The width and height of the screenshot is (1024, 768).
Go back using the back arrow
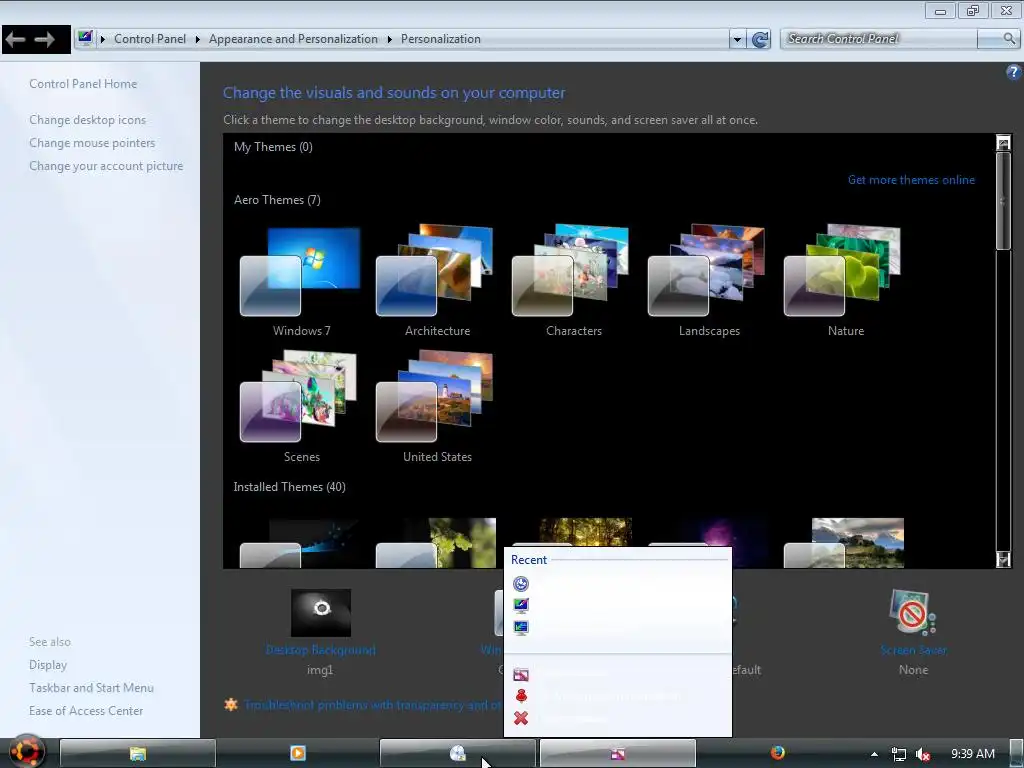(x=16, y=40)
